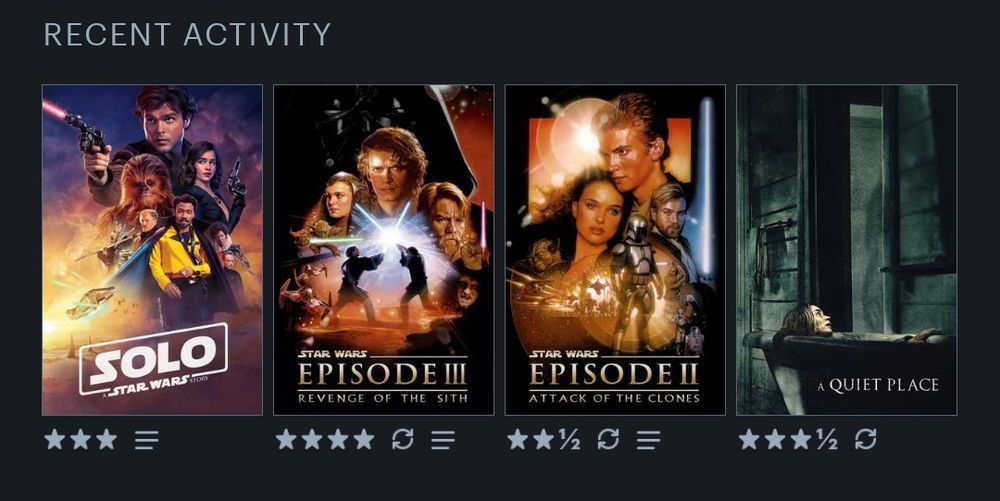Select third star beneath the Solo poster
This screenshot has width=1000, height=501.
point(107,439)
